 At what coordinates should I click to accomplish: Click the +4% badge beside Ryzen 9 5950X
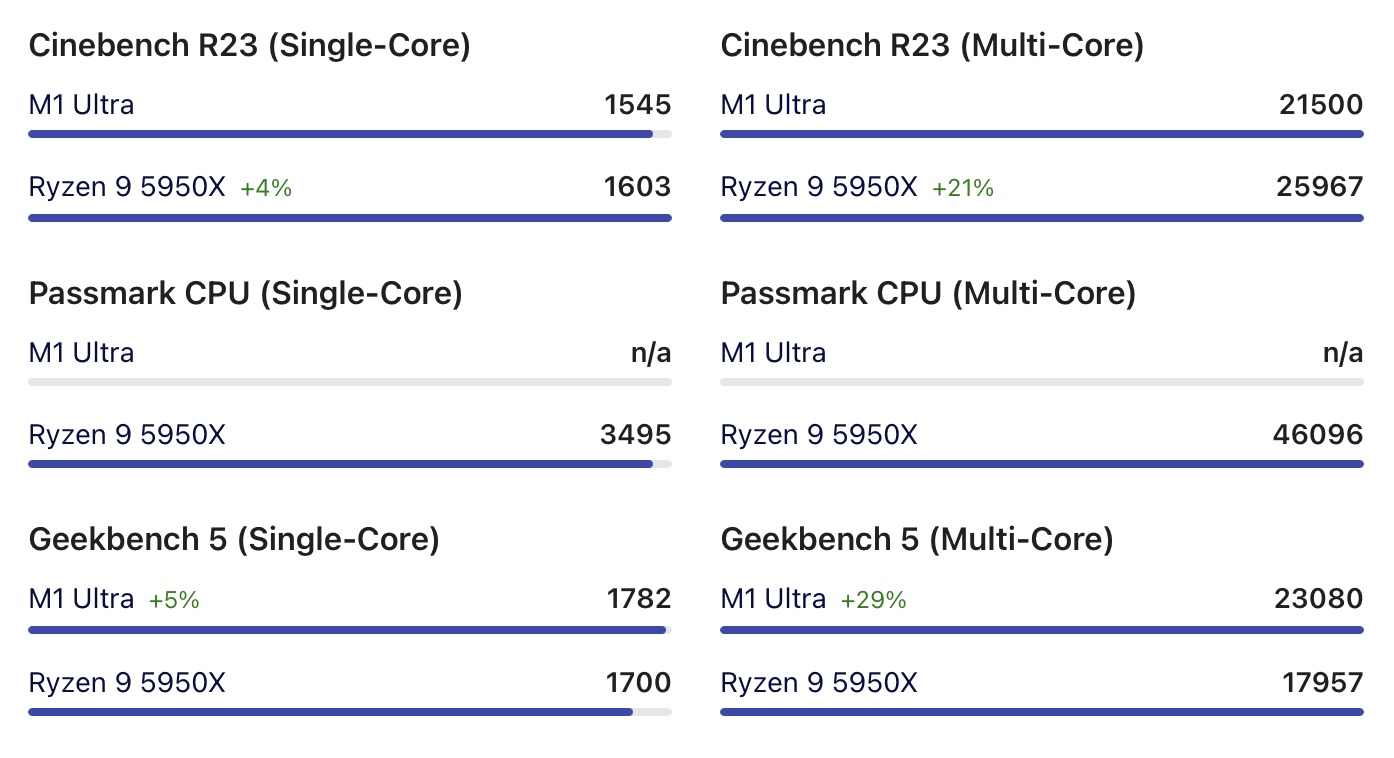[x=266, y=188]
